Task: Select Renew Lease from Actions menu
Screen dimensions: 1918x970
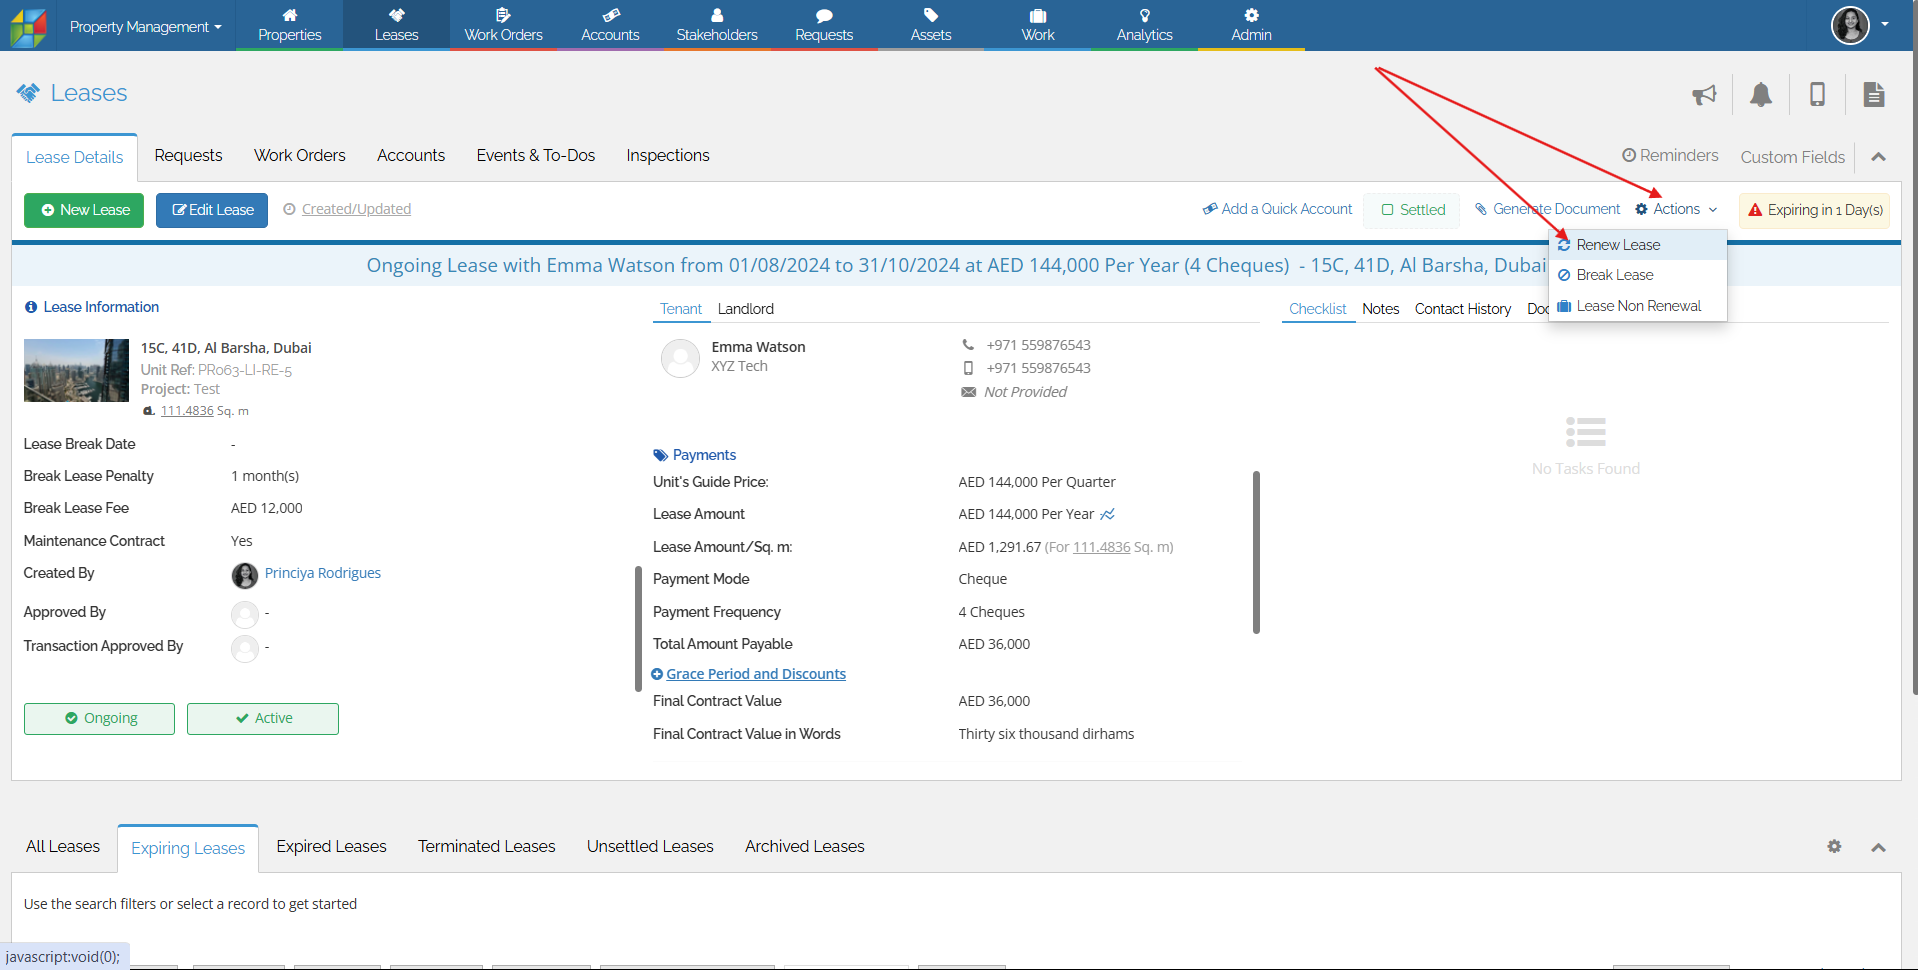Action: [1617, 245]
